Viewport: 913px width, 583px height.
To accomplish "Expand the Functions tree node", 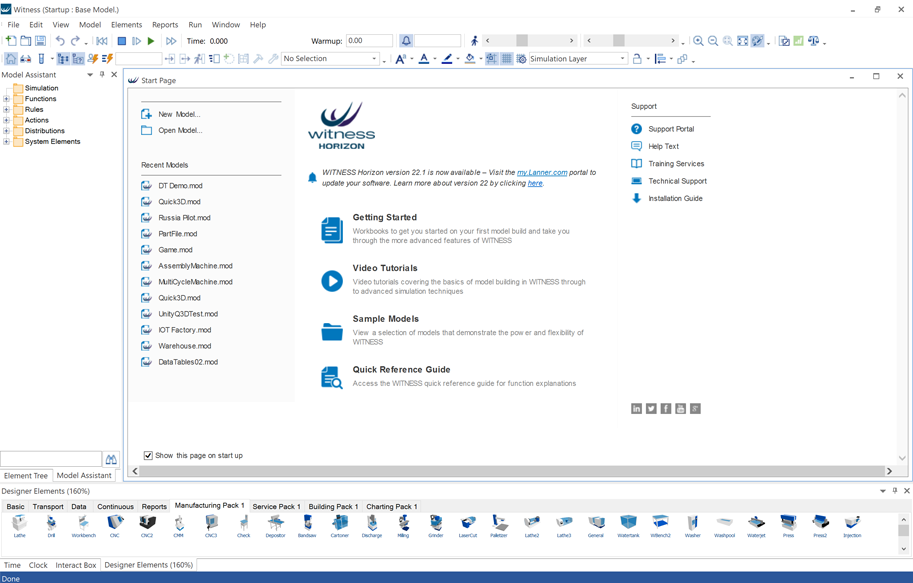I will point(6,98).
